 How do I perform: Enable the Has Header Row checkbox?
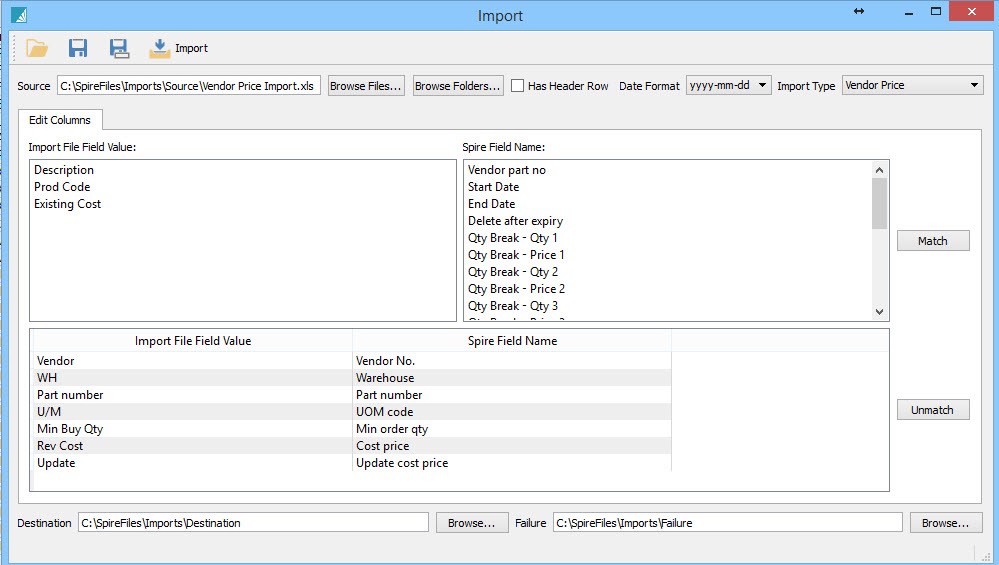518,86
